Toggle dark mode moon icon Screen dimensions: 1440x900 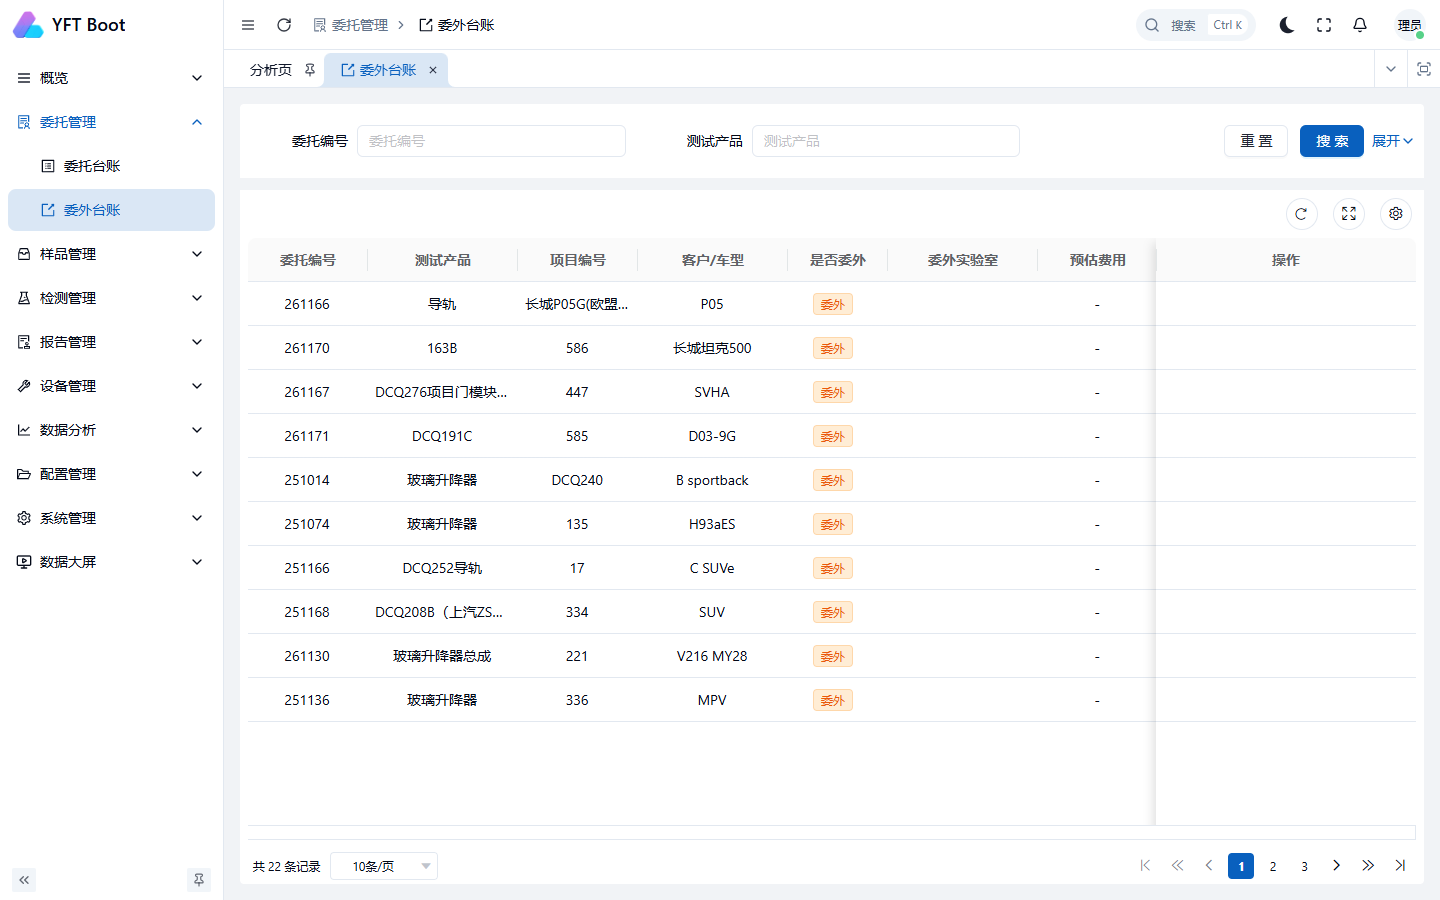click(1287, 25)
